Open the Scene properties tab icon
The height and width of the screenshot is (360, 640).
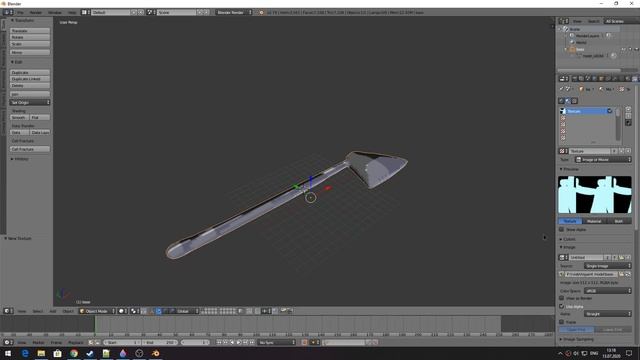(588, 78)
